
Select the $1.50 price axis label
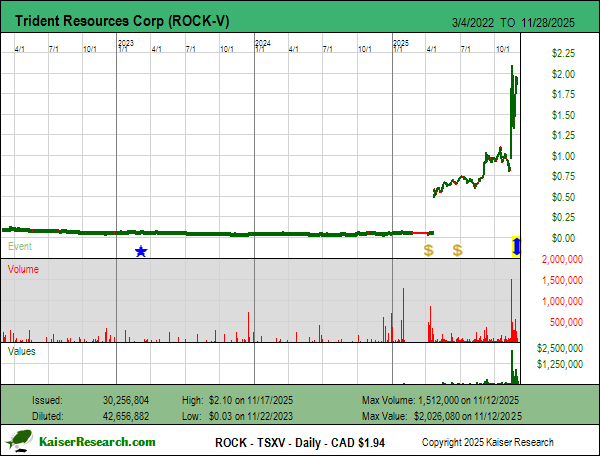(563, 115)
